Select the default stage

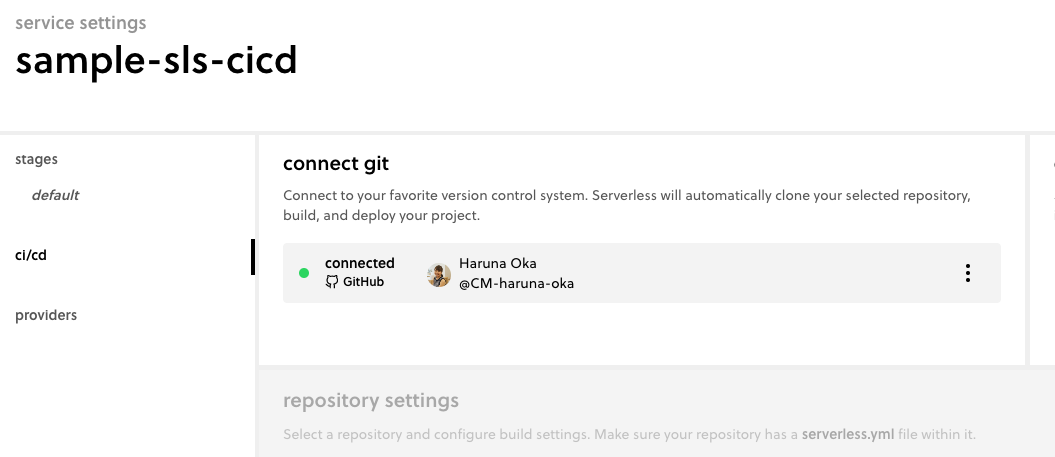point(55,195)
